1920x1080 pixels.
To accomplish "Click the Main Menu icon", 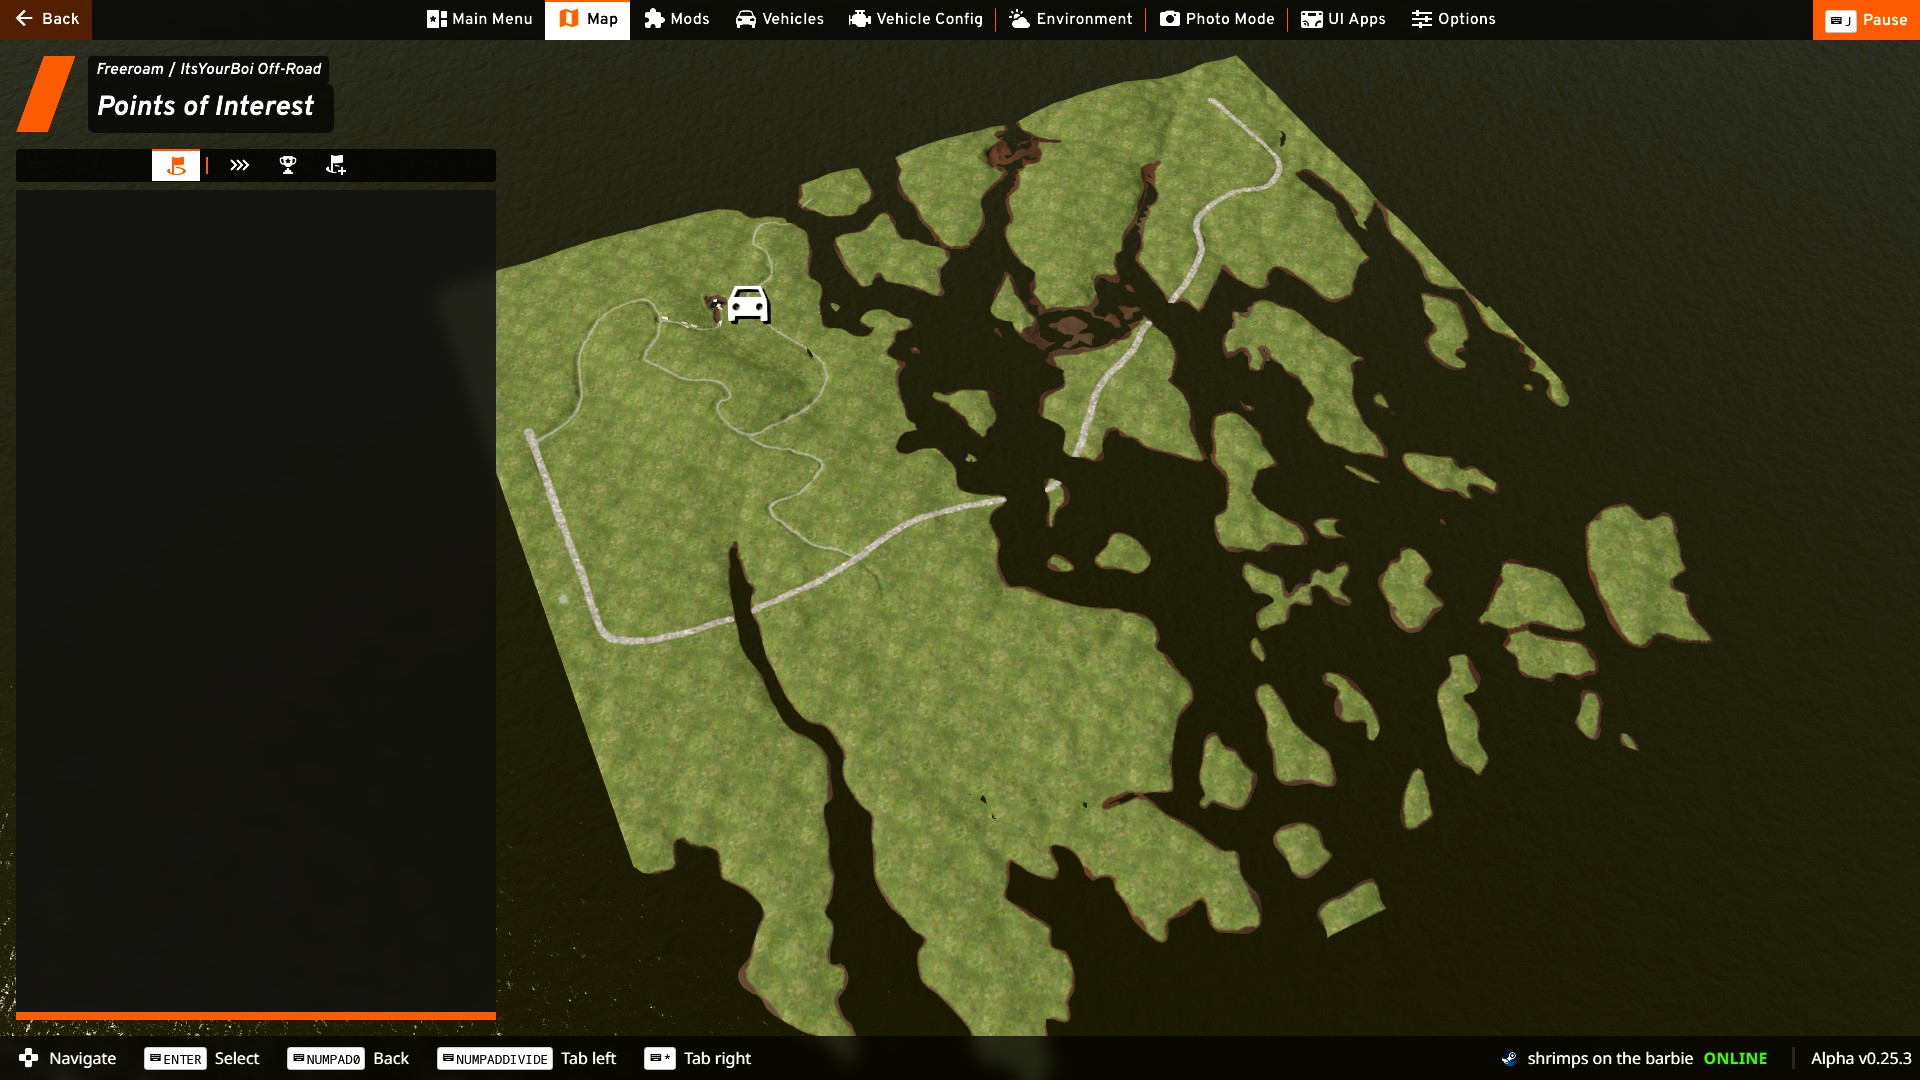I will (437, 19).
